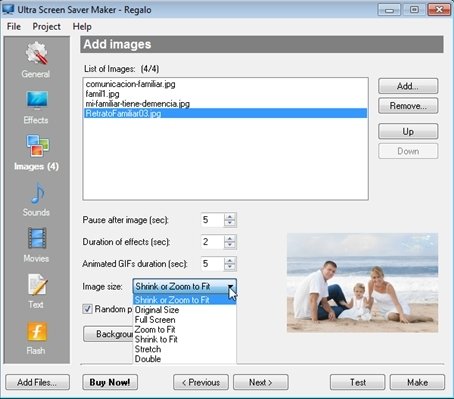This screenshot has height=399, width=454.
Task: Move image Up in the list
Action: [408, 131]
